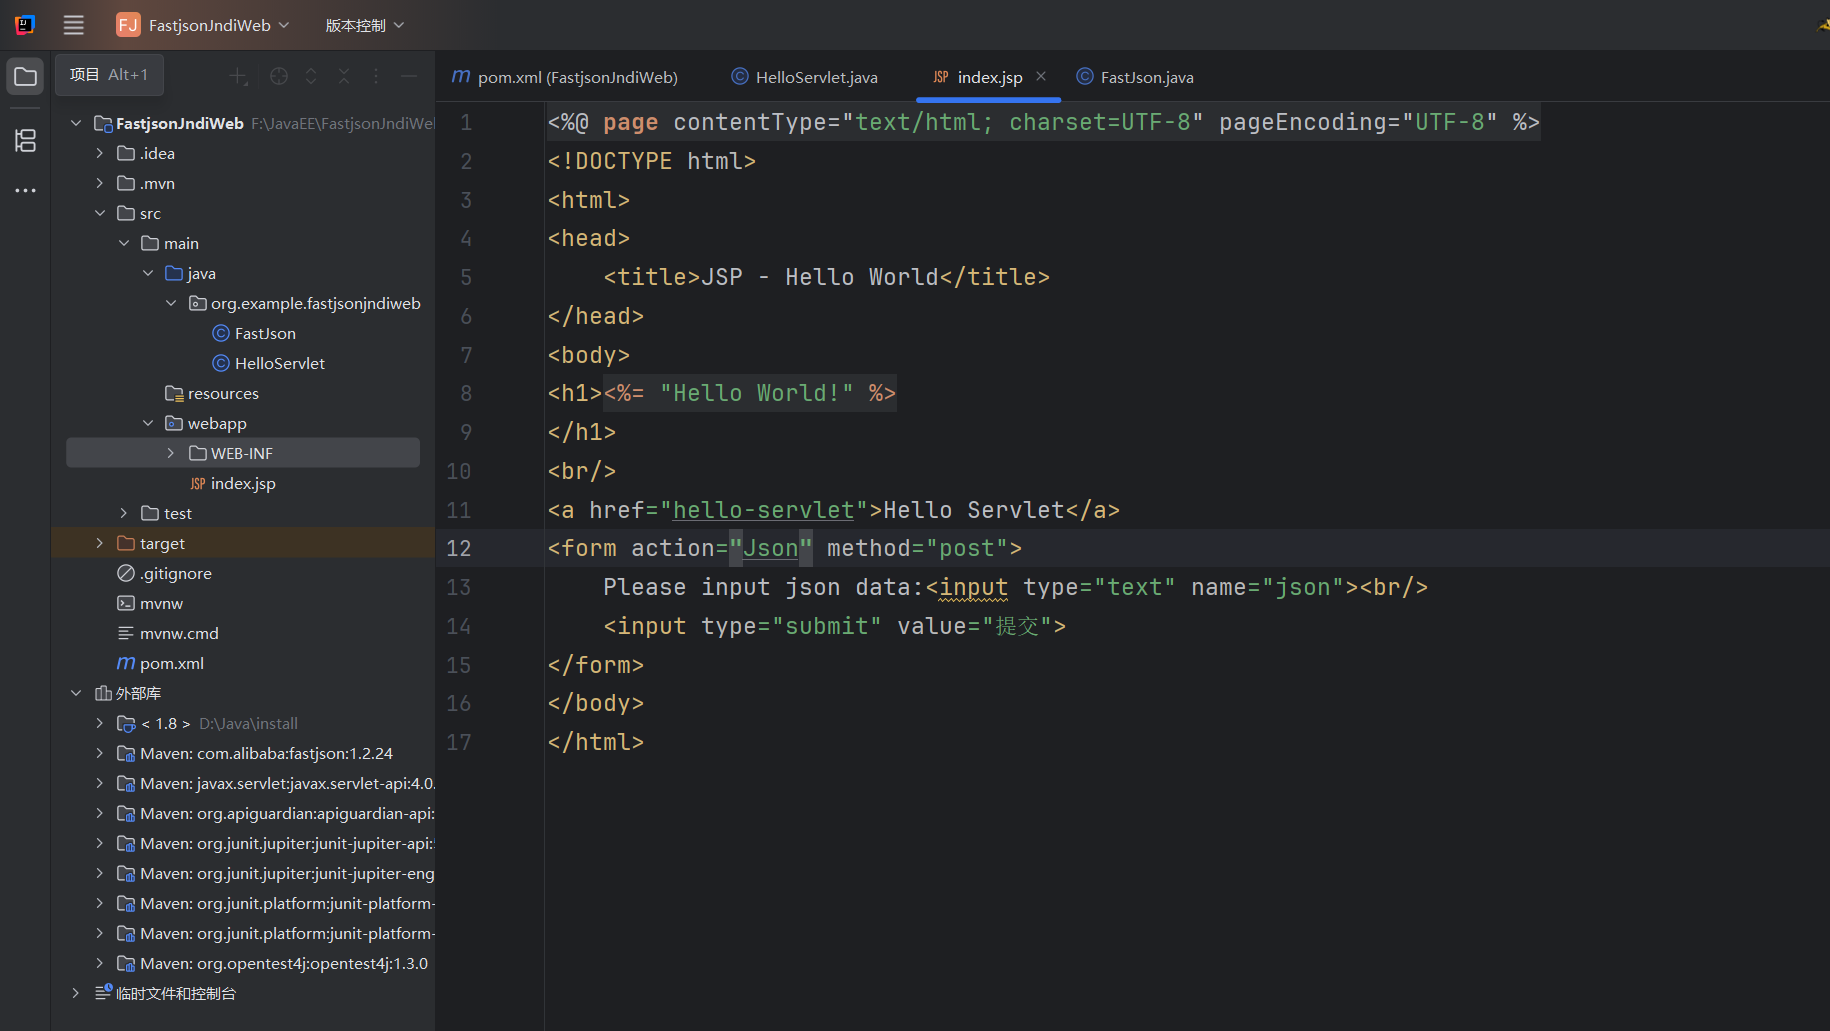
Task: Collapse the FastjsonJndiWeb root node chevron
Action: (x=76, y=123)
